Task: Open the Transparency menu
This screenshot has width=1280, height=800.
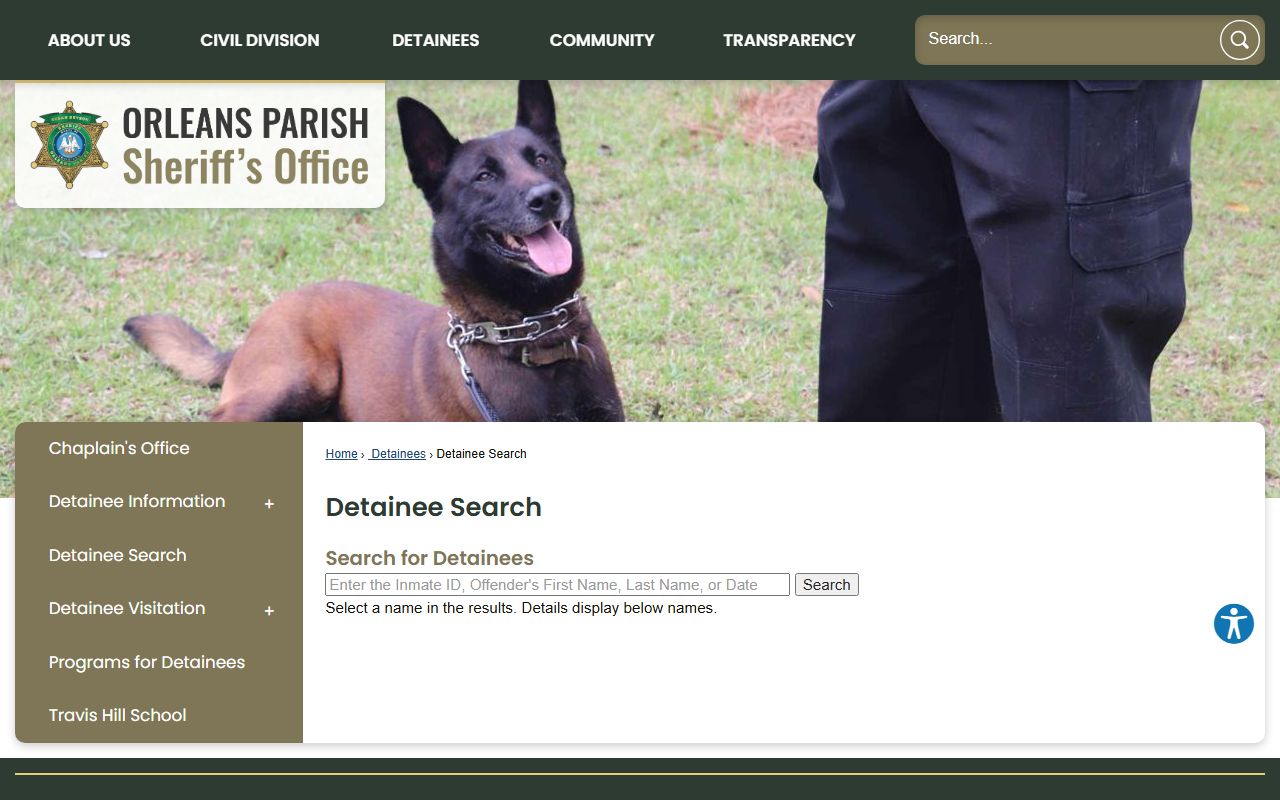Action: pyautogui.click(x=789, y=40)
